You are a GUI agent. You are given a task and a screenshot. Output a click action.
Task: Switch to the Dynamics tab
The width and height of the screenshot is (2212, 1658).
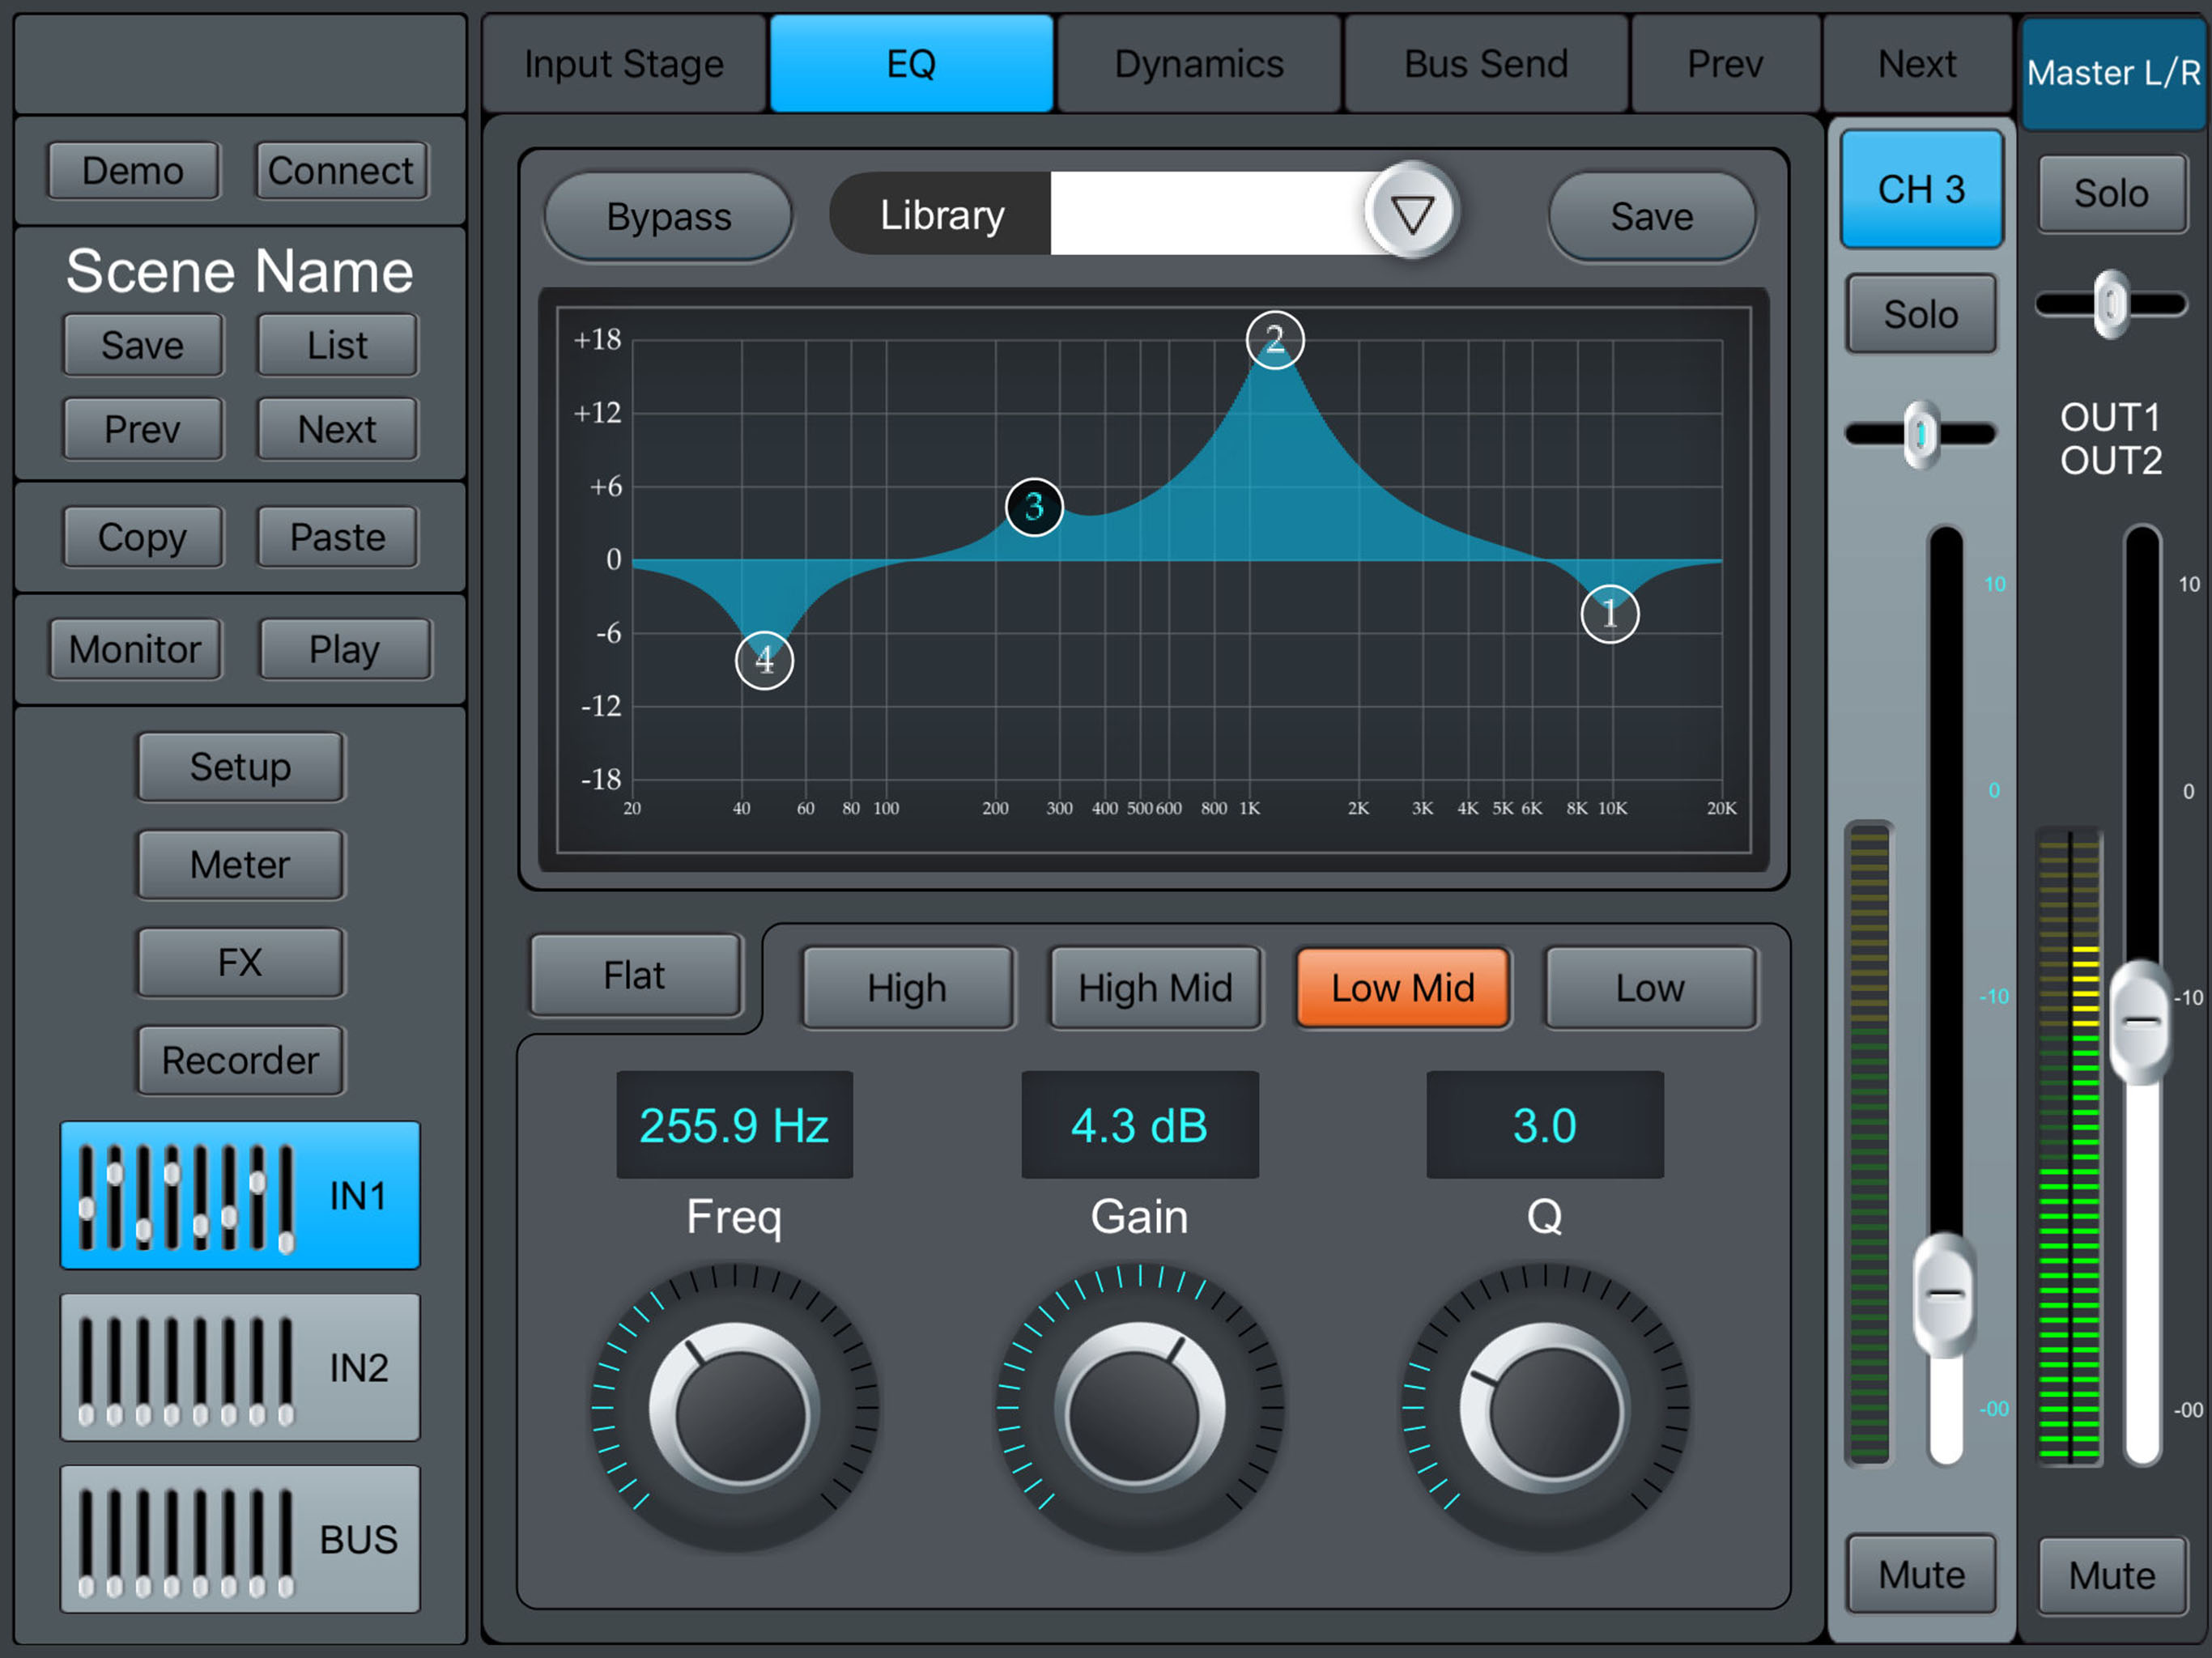1198,64
